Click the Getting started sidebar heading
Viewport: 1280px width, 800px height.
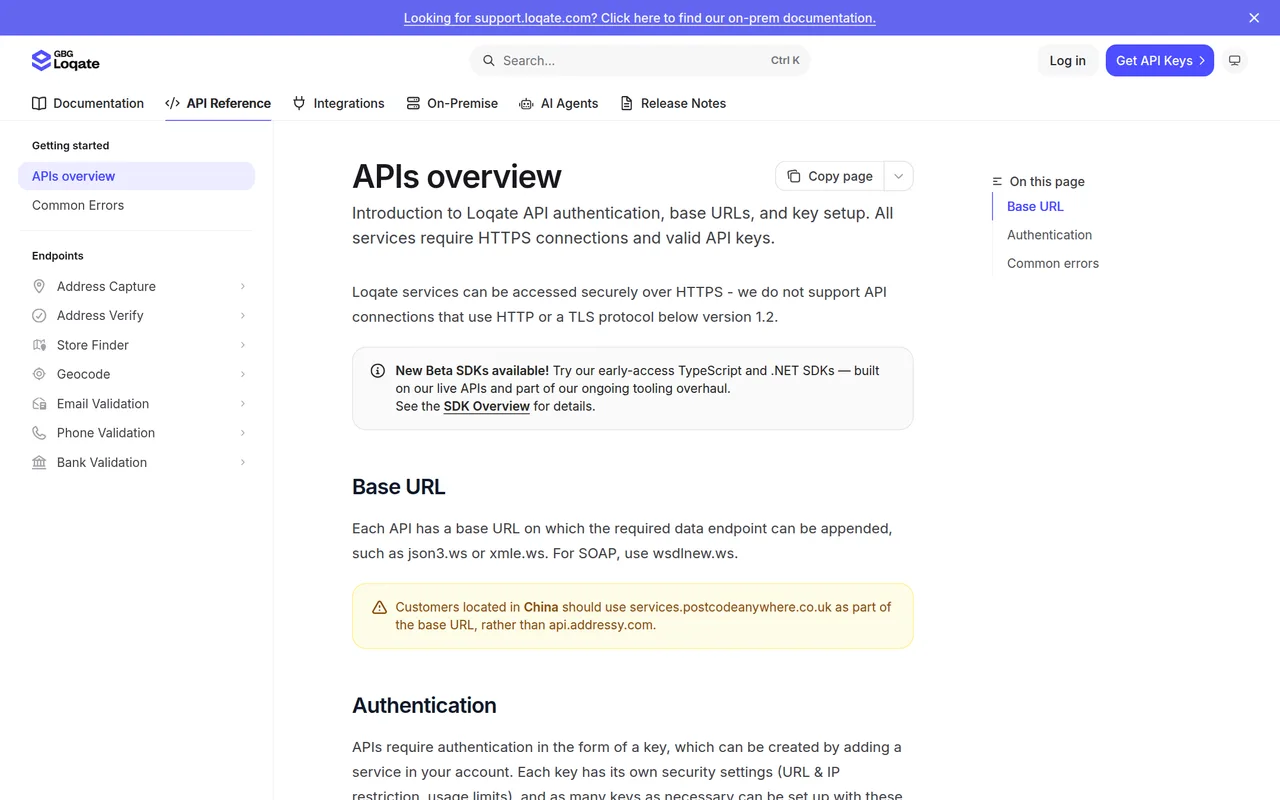(x=71, y=145)
